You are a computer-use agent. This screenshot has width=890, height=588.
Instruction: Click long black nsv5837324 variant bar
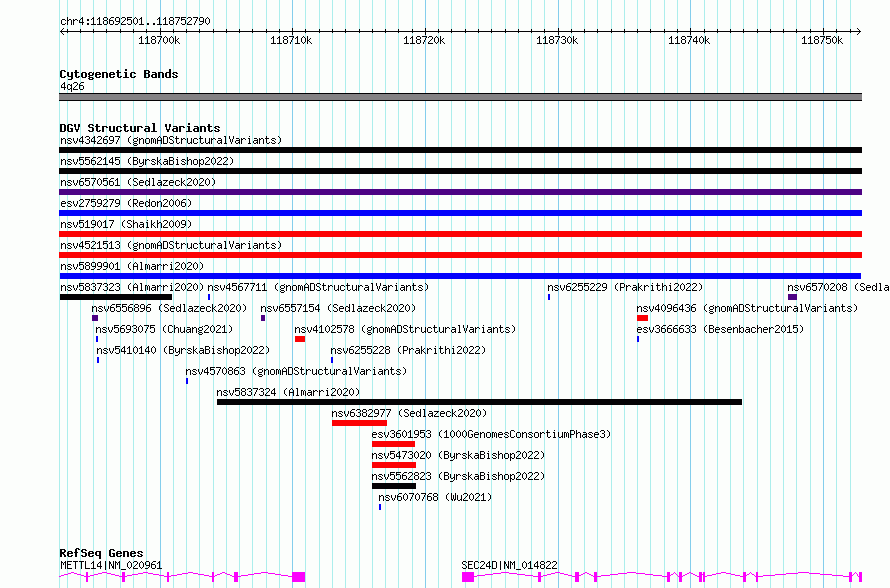click(x=479, y=402)
